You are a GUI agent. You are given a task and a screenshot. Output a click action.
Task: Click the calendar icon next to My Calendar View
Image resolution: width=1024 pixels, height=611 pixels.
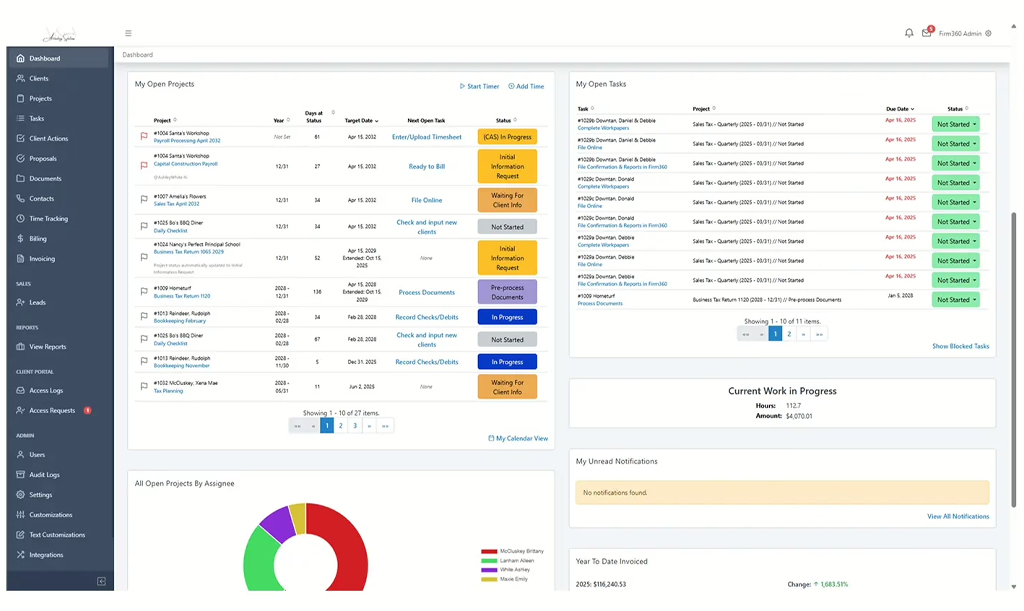[x=489, y=438]
